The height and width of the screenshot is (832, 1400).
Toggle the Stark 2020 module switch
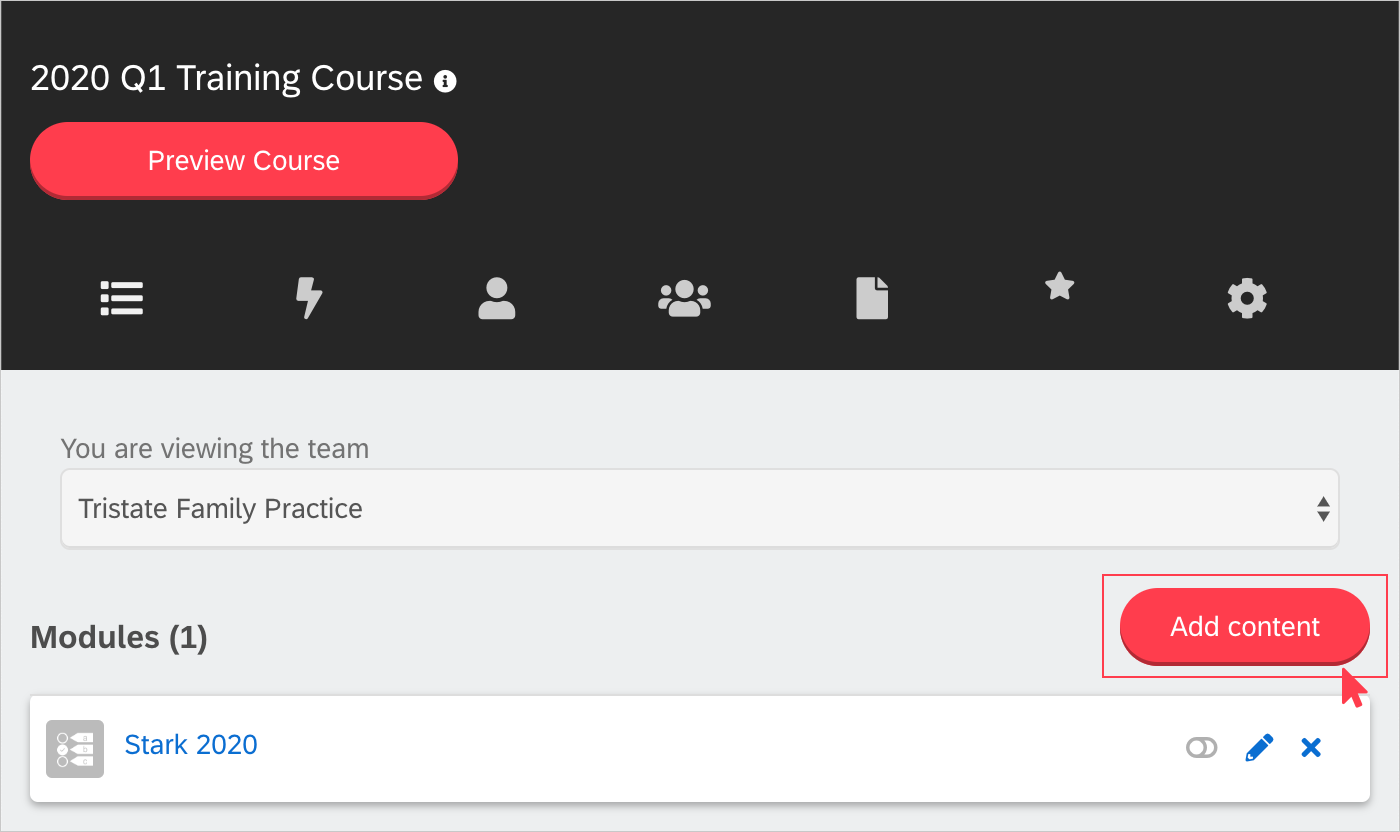pos(1202,747)
